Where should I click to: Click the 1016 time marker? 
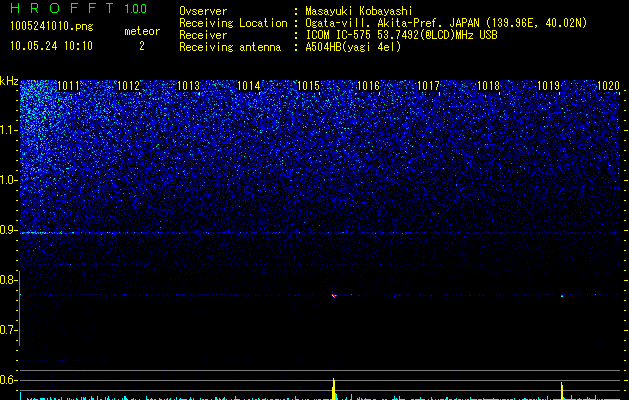click(368, 86)
